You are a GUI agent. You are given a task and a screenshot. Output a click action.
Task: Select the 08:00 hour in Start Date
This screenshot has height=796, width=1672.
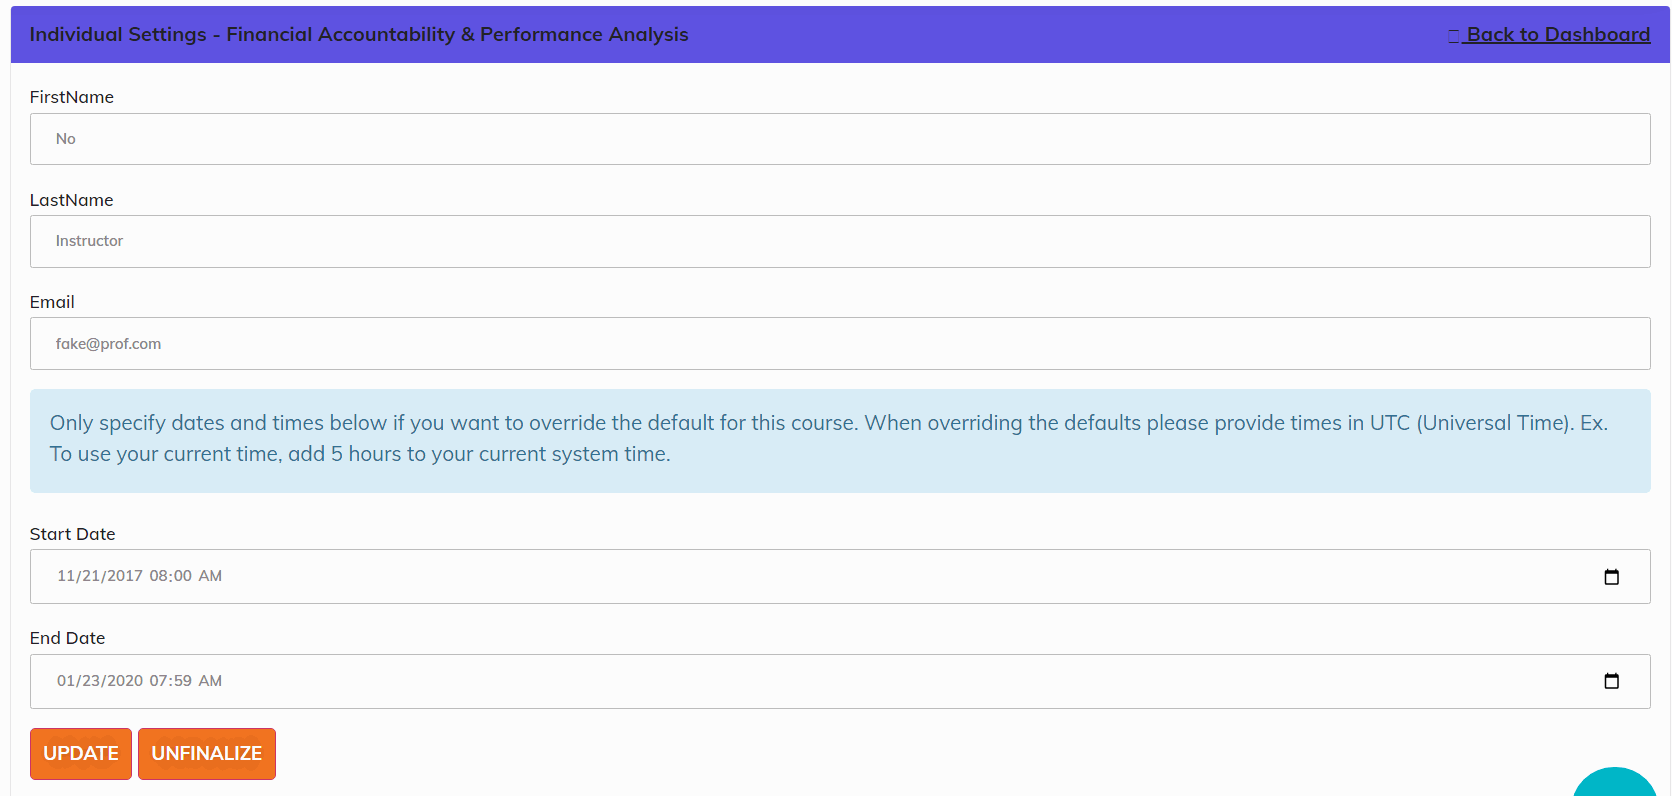pos(158,576)
